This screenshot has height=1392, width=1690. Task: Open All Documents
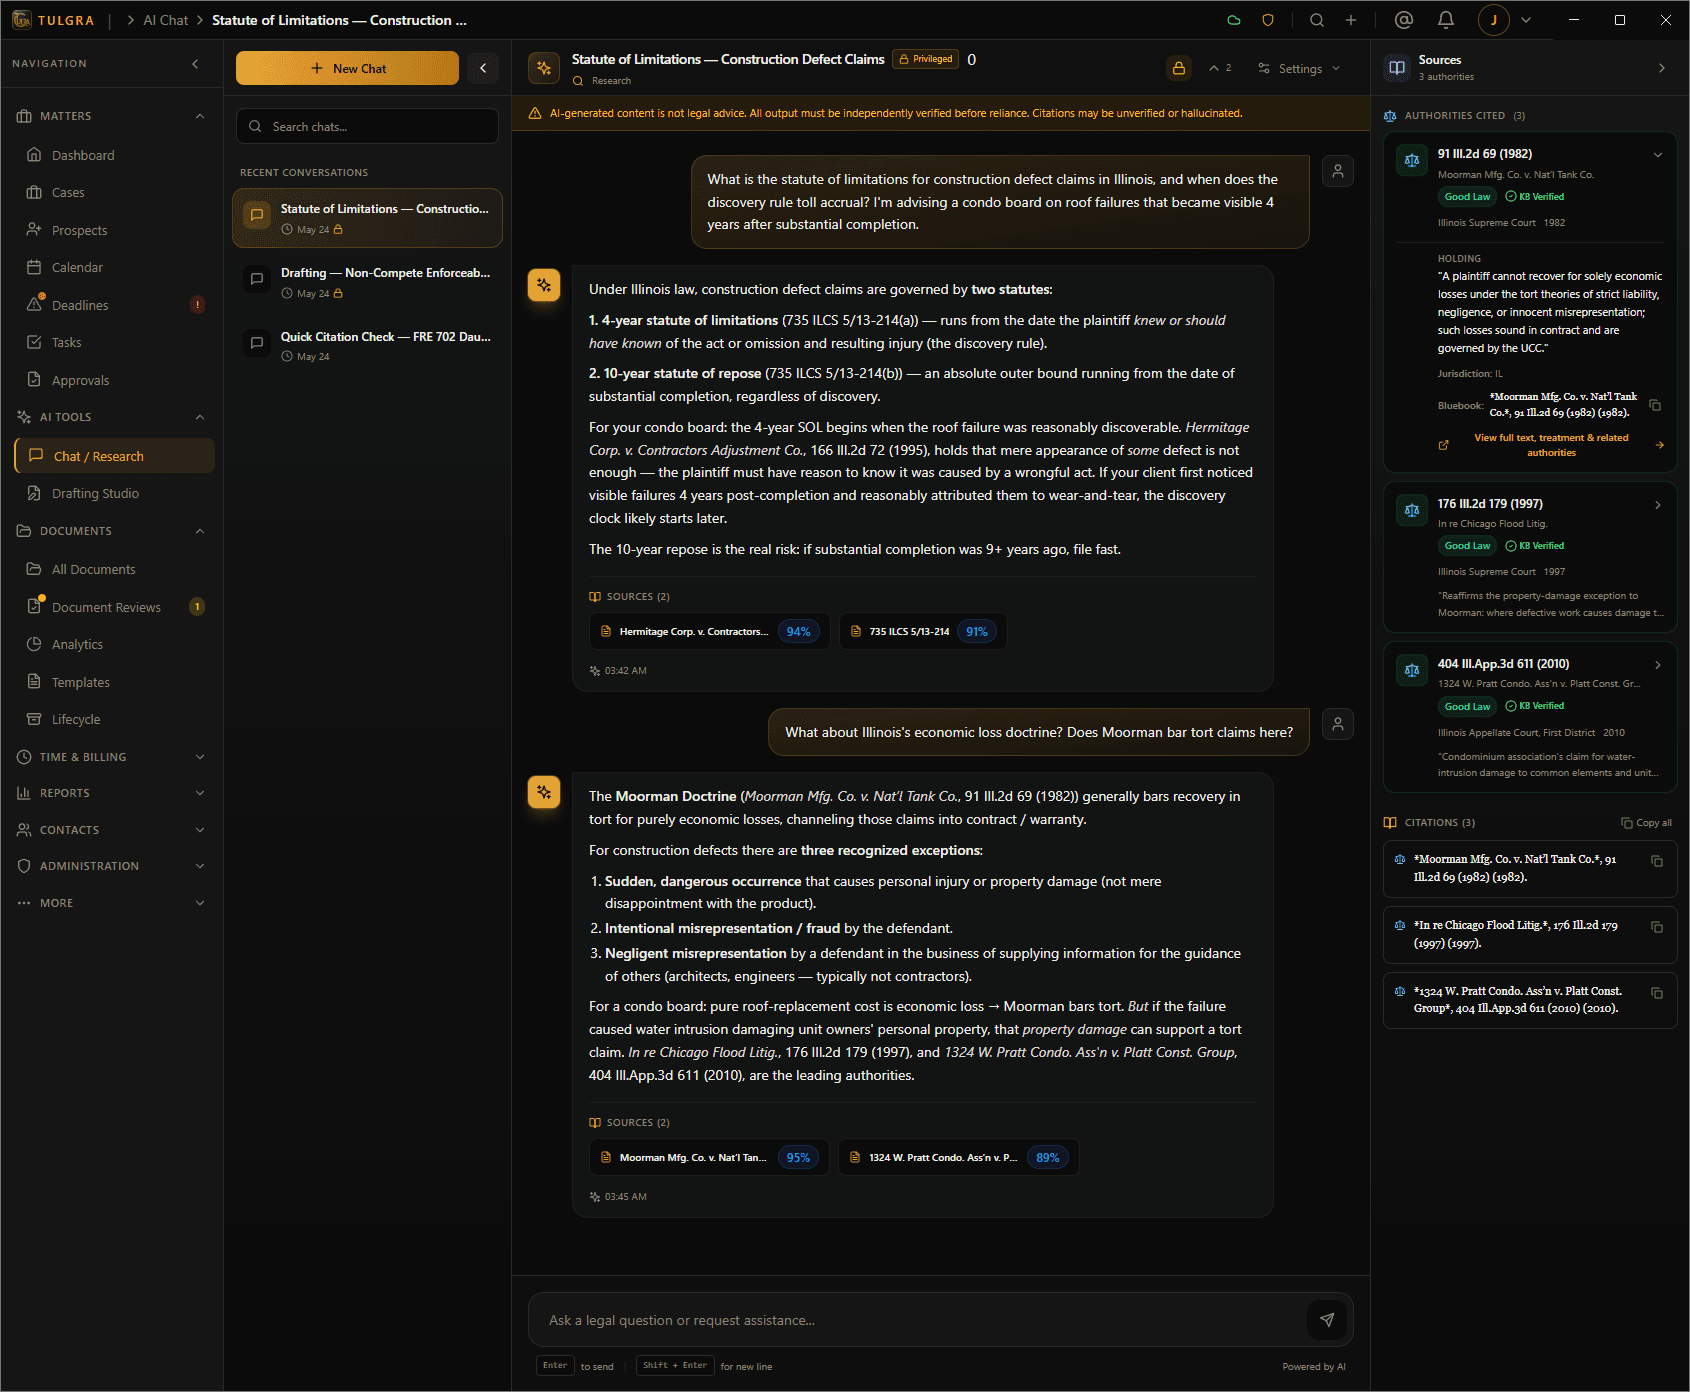coord(114,569)
